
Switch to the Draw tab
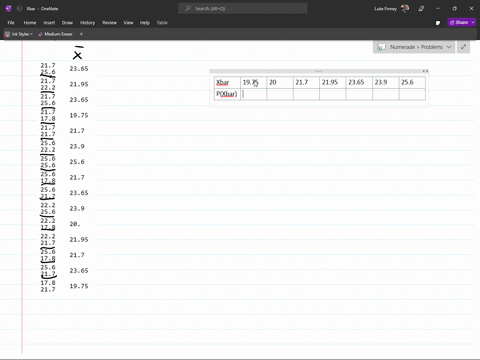tap(67, 23)
